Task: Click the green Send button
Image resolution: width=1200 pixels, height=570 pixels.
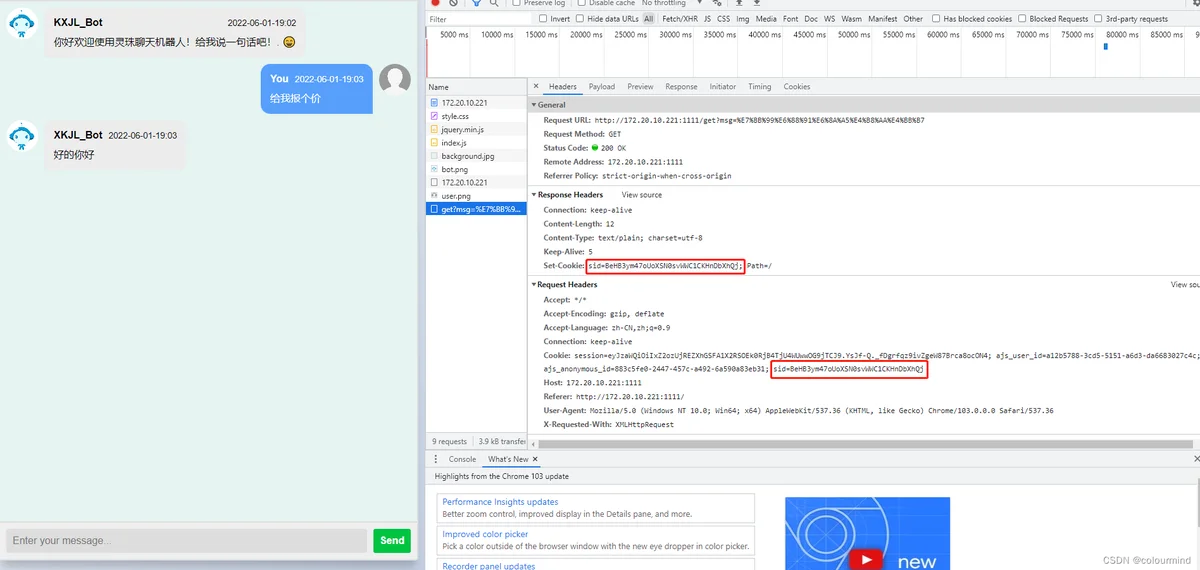Action: coord(392,540)
